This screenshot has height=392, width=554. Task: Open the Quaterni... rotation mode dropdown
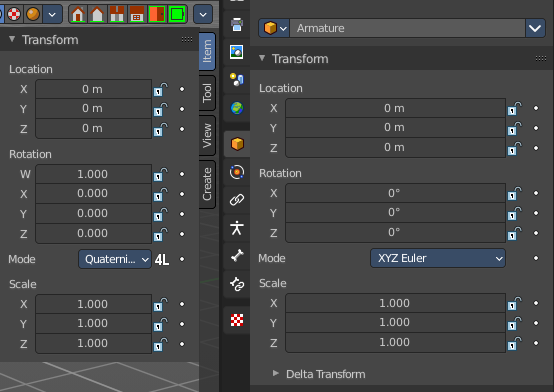(x=115, y=259)
